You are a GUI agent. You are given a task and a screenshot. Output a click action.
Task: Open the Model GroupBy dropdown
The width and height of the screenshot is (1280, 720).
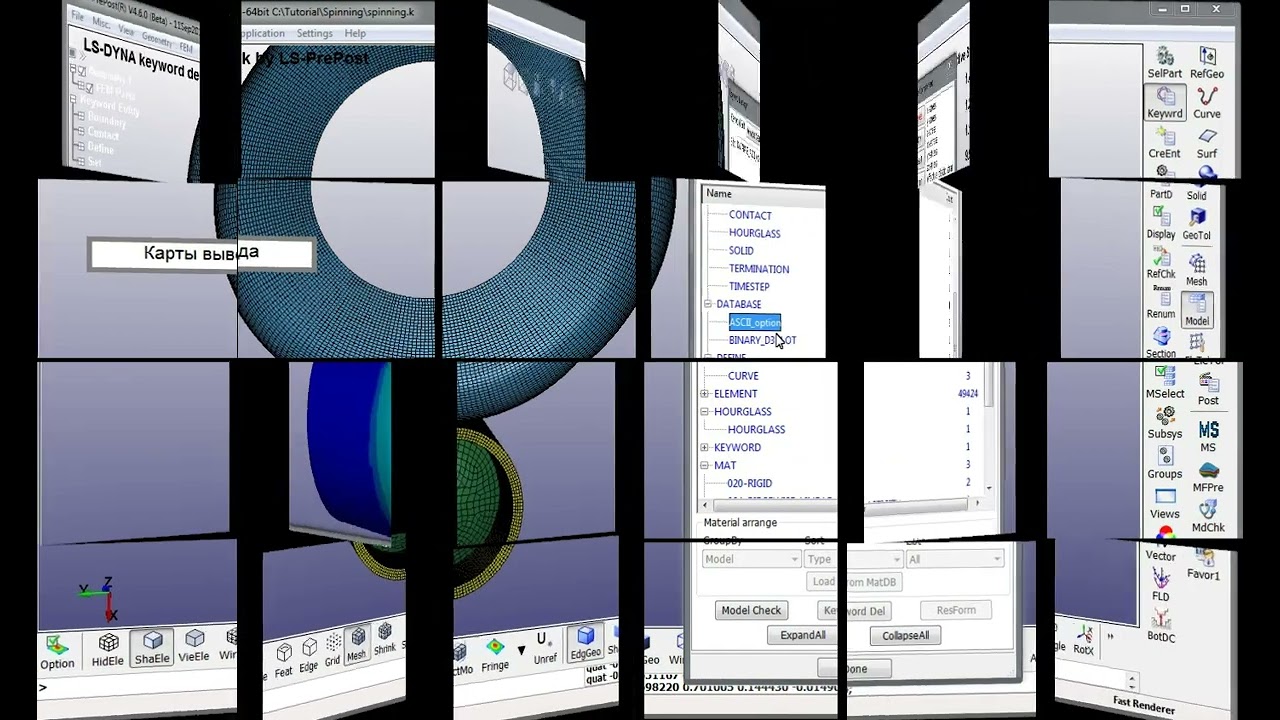point(751,559)
